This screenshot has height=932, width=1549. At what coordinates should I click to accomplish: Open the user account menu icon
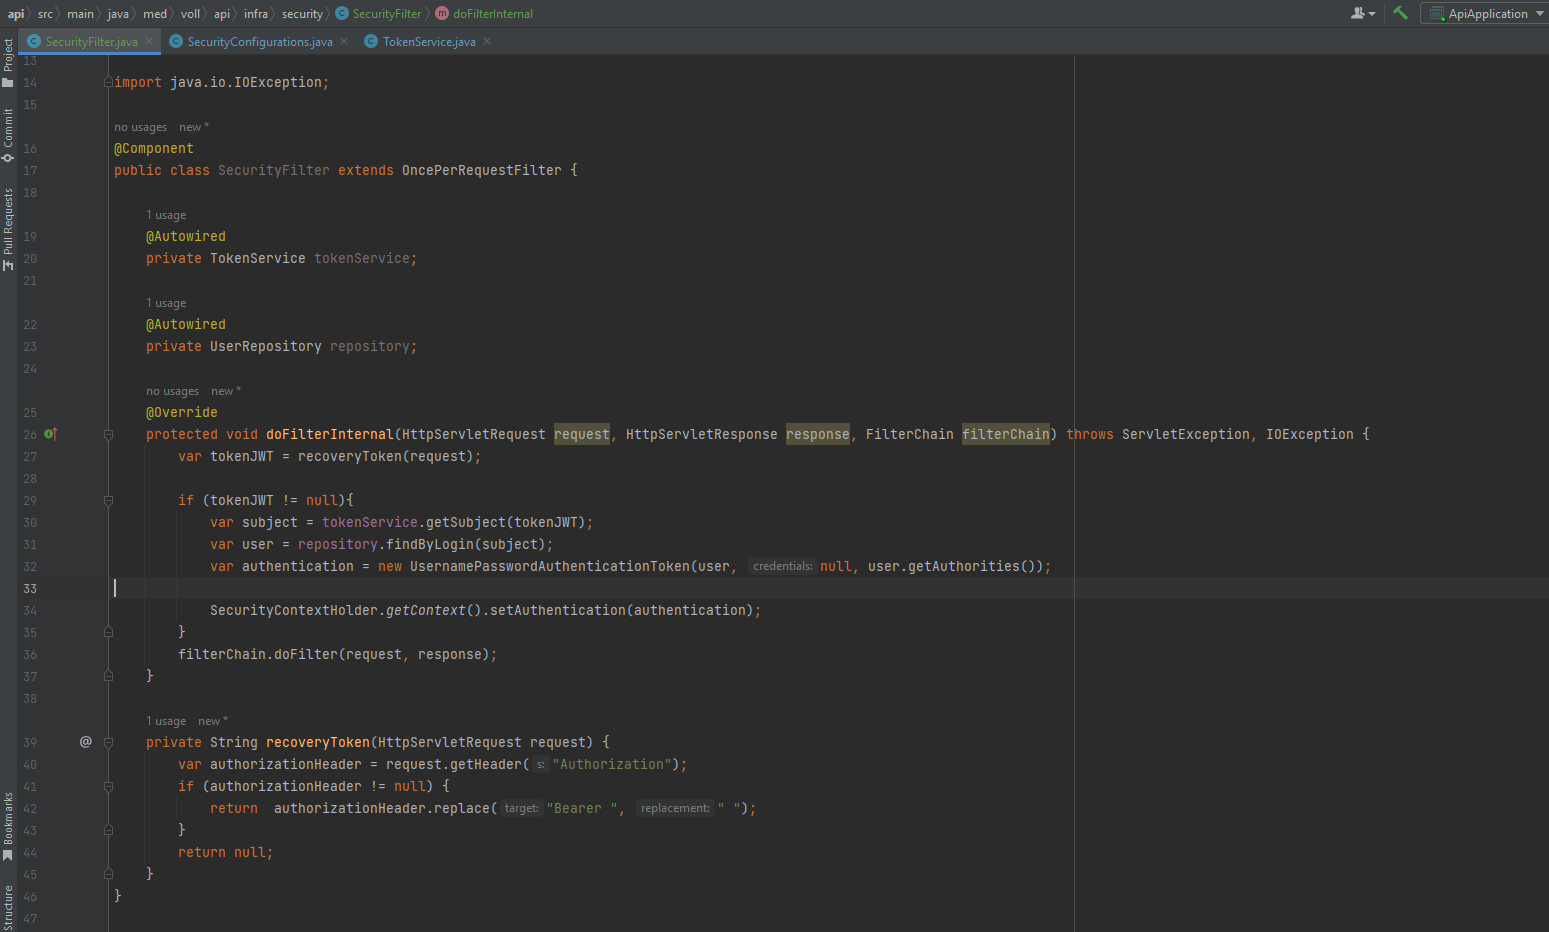(1363, 13)
